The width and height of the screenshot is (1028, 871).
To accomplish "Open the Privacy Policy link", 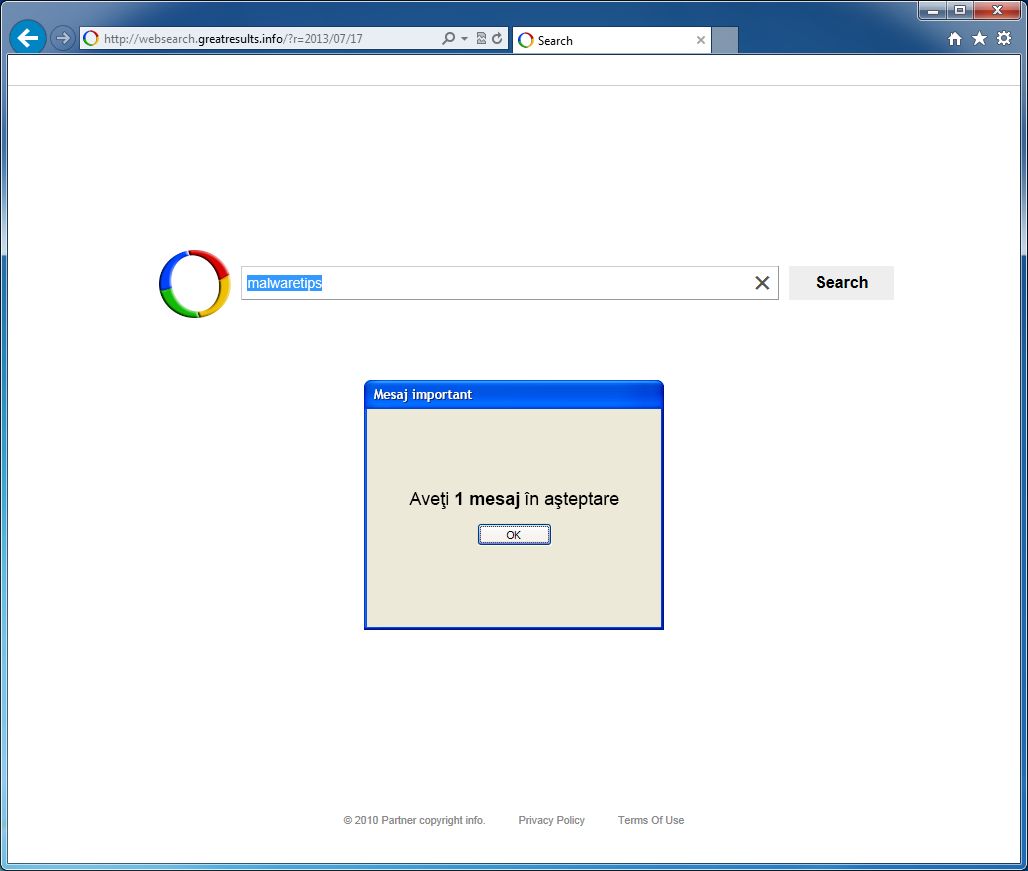I will coord(551,820).
